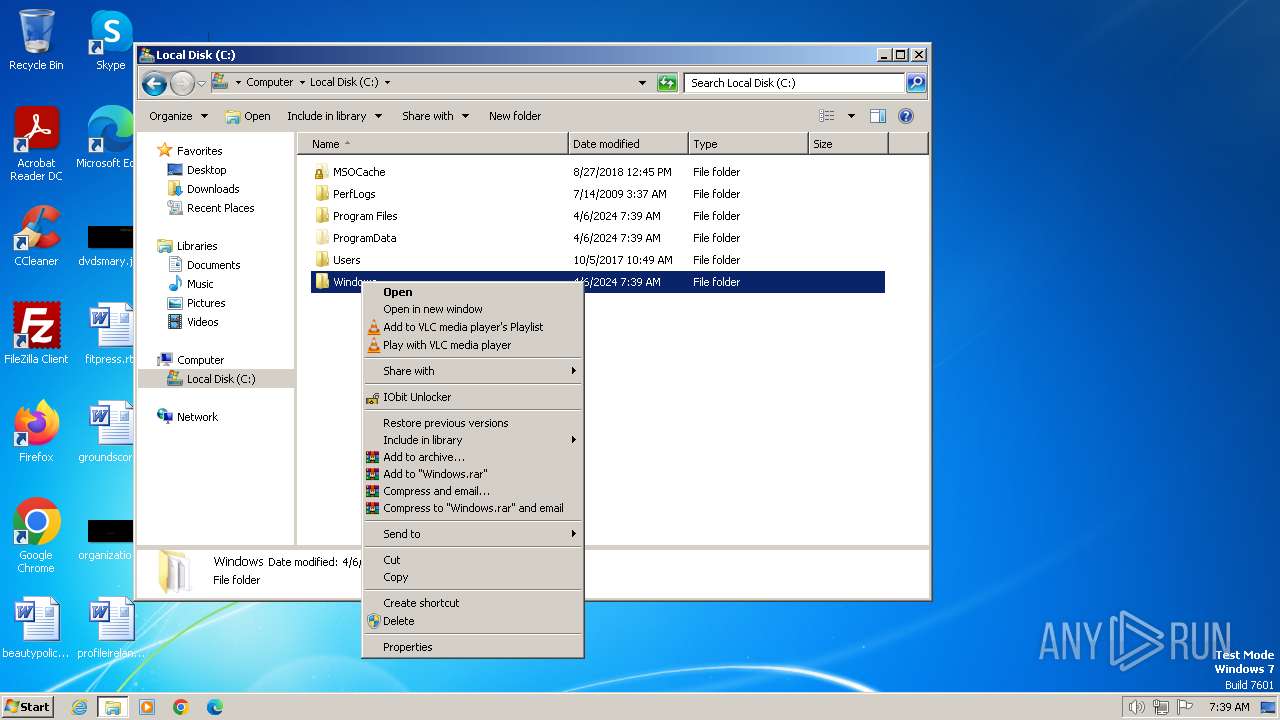Select Documents library in sidebar
The width and height of the screenshot is (1280, 720).
(214, 265)
